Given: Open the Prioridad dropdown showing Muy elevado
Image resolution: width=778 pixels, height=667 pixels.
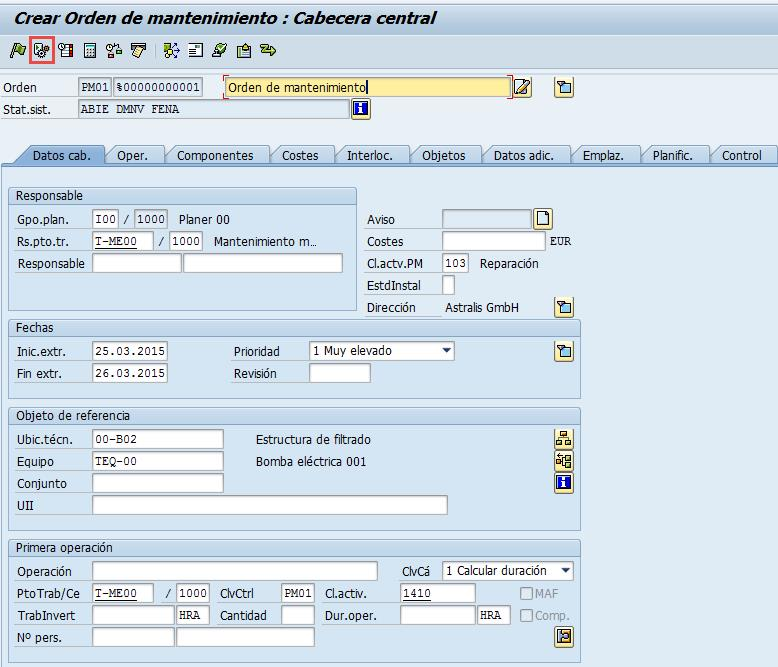Looking at the screenshot, I should coord(382,351).
